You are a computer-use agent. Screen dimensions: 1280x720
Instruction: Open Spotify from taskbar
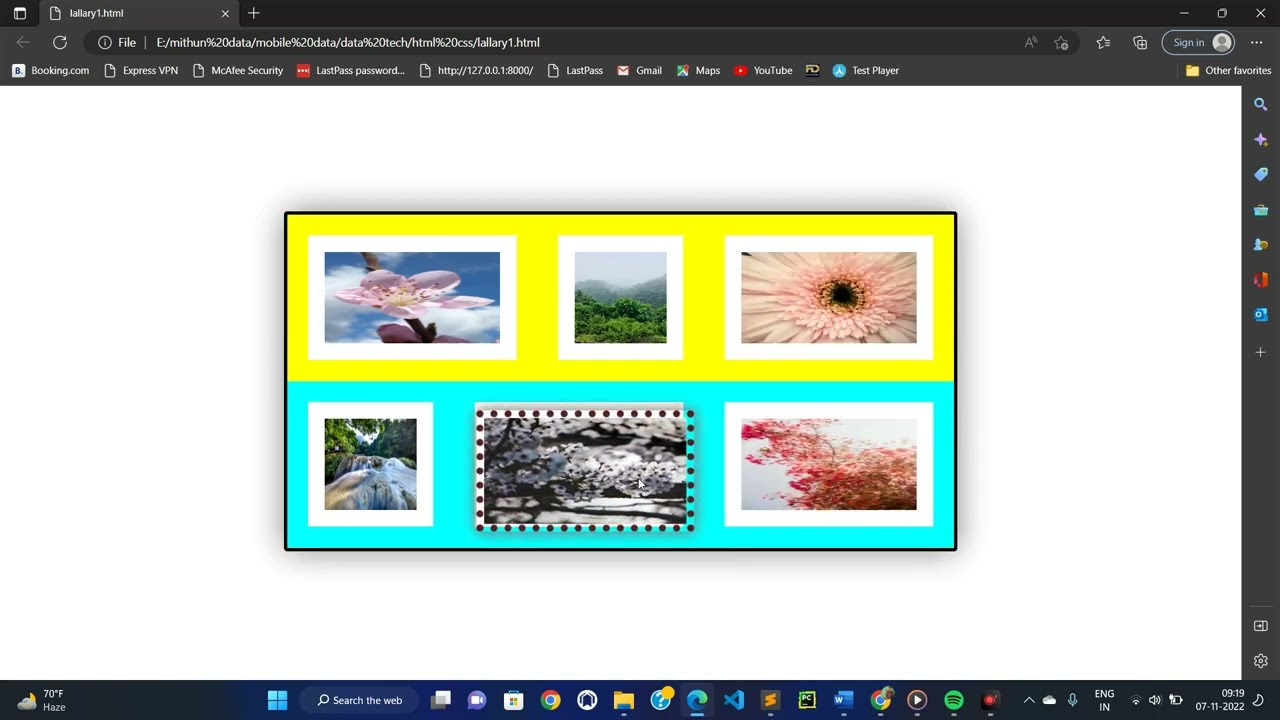click(x=954, y=700)
